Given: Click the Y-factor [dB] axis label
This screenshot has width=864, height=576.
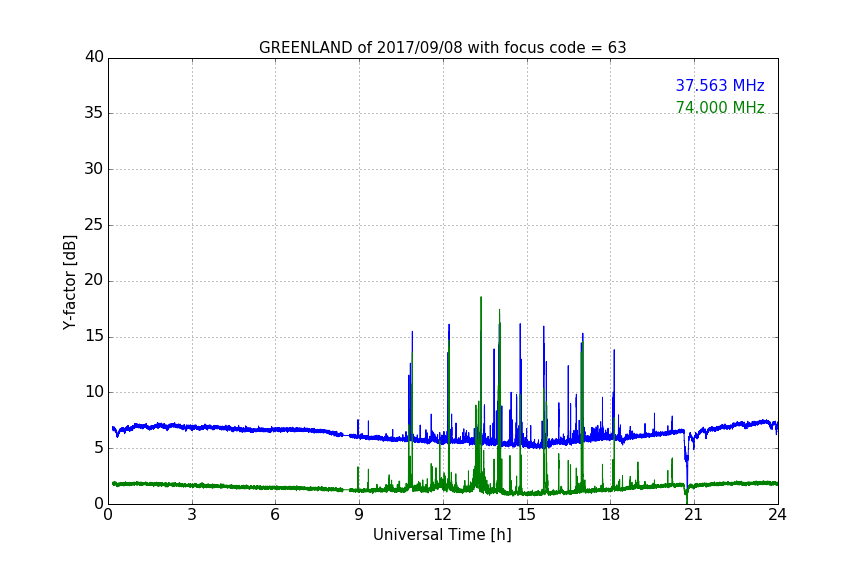Looking at the screenshot, I should (69, 282).
